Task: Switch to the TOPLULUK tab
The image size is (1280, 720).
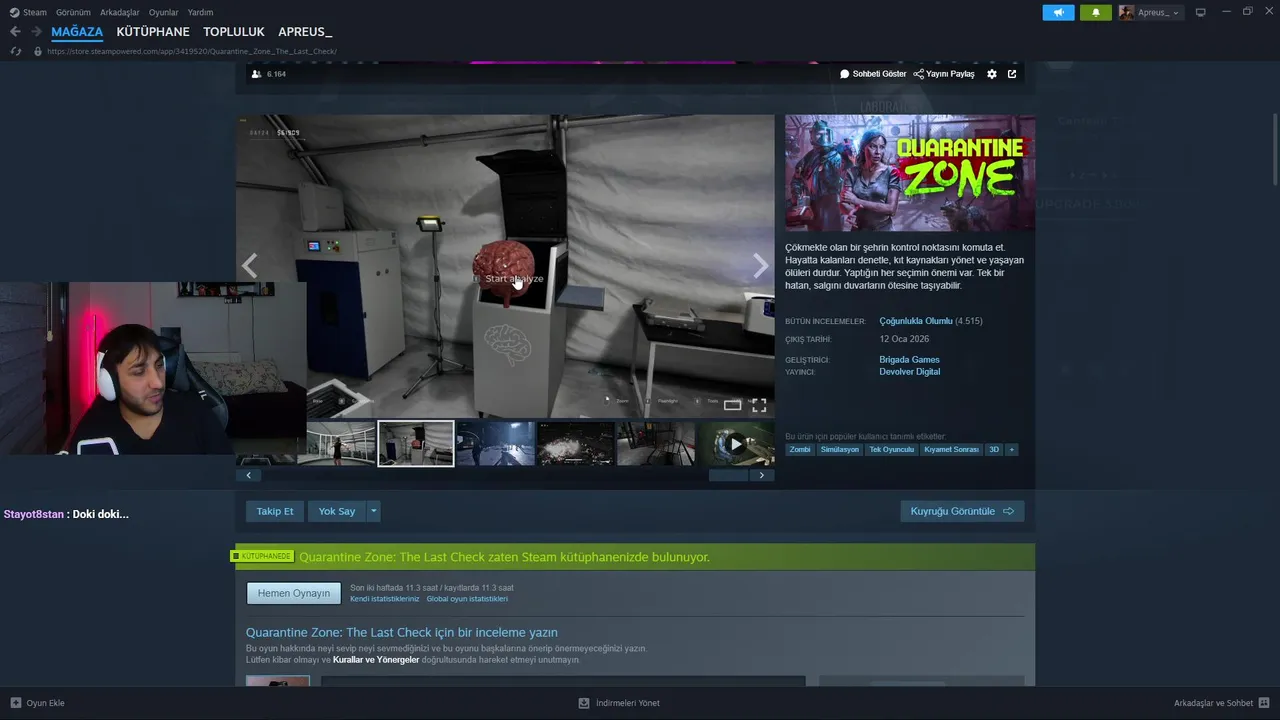Action: click(234, 32)
